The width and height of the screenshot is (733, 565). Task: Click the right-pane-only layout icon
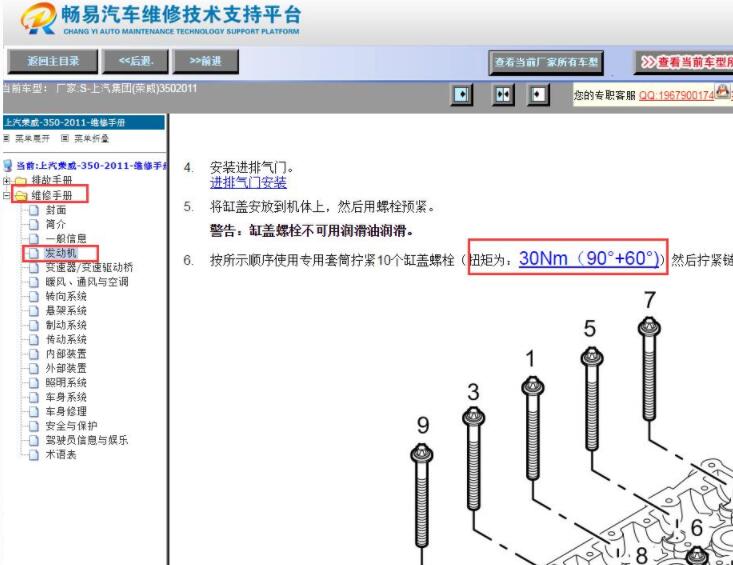point(538,95)
